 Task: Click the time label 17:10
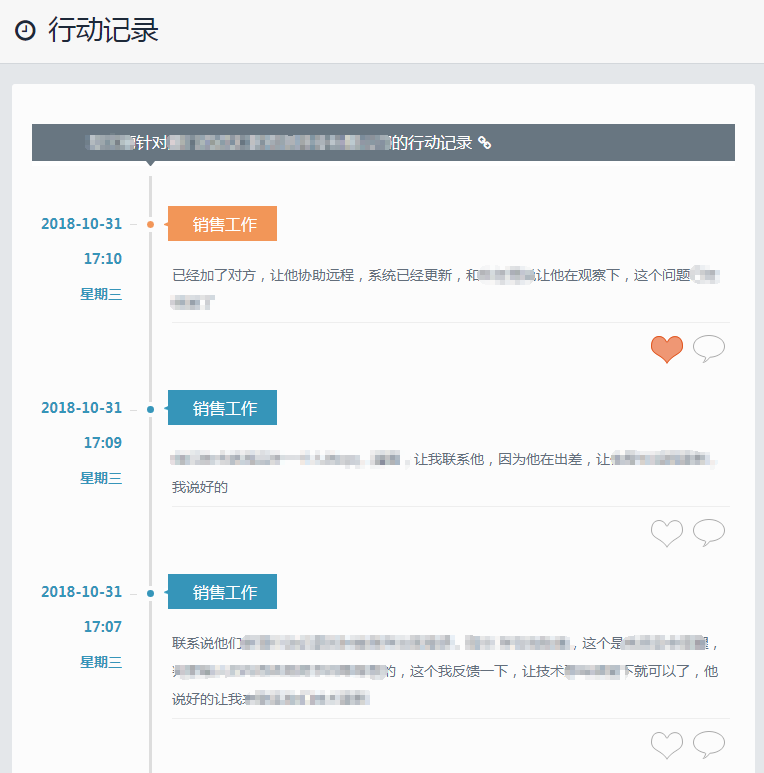pos(103,259)
